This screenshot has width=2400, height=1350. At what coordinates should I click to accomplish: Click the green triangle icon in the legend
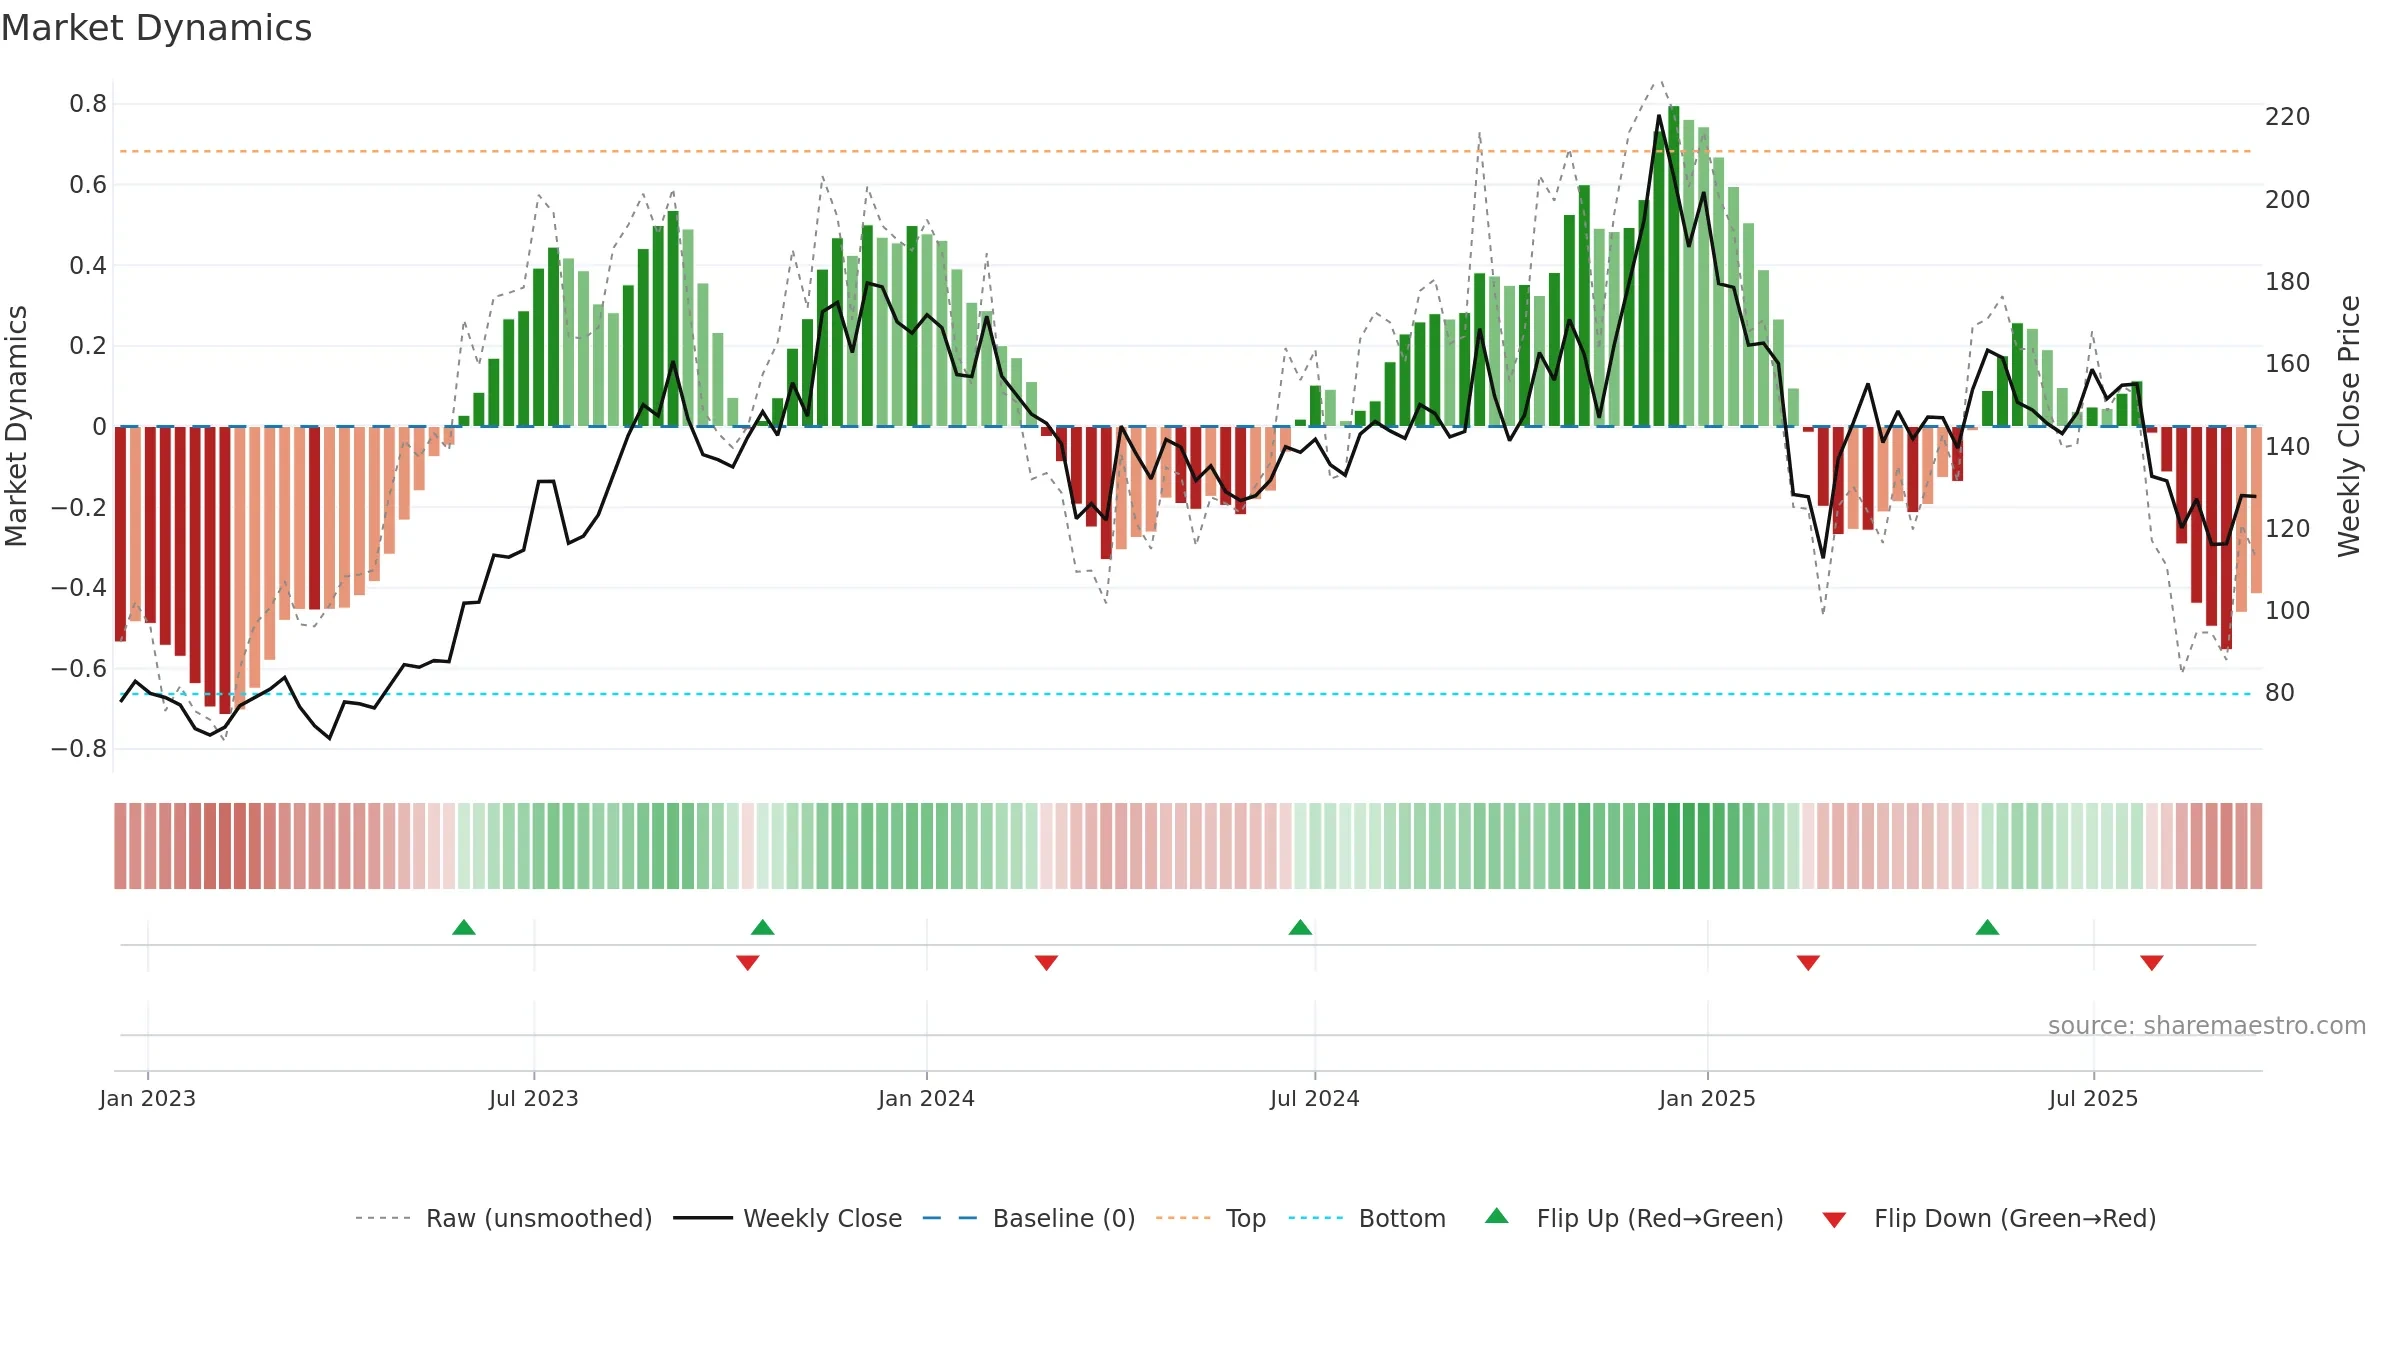coord(1497,1216)
